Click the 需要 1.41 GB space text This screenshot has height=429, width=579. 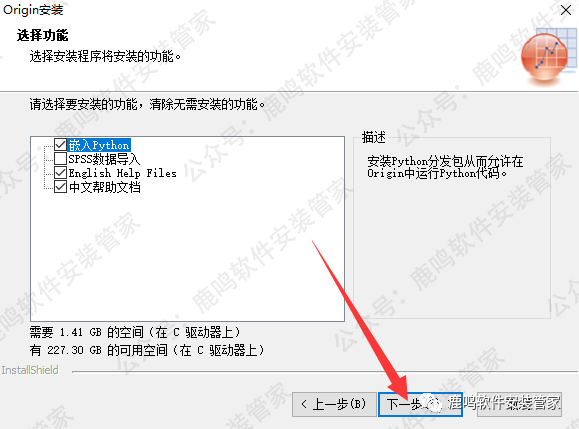coord(135,332)
